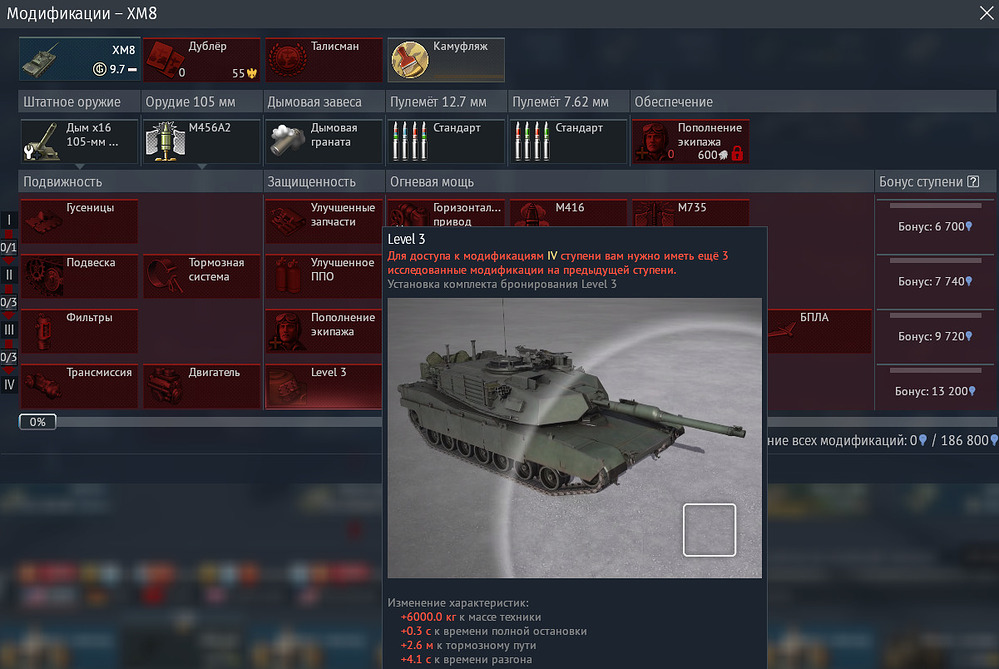Select the M735 shell modification
The height and width of the screenshot is (669, 999).
pyautogui.click(x=691, y=213)
